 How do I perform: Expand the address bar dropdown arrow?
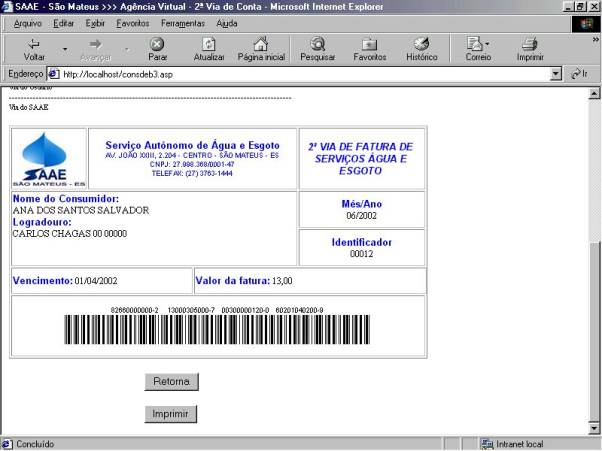pos(555,74)
